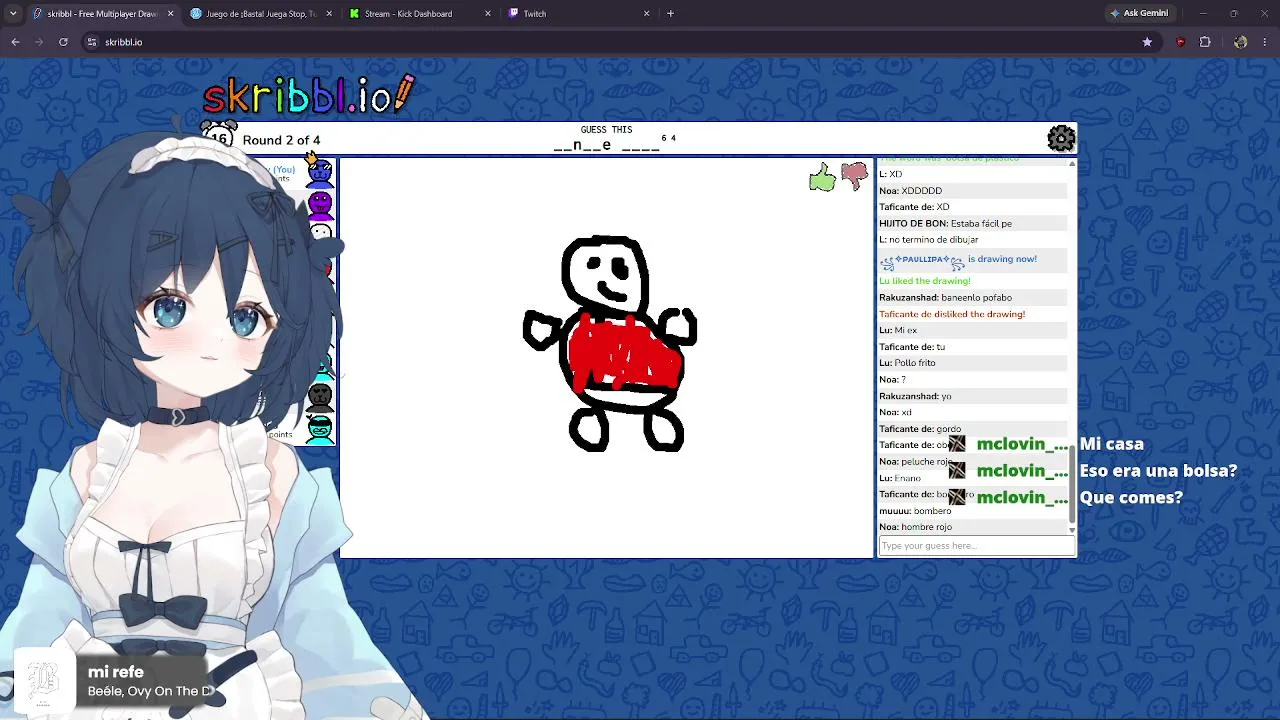1280x720 pixels.
Task: Switch to the Stream - Kick Dashboard tab
Action: coord(419,13)
